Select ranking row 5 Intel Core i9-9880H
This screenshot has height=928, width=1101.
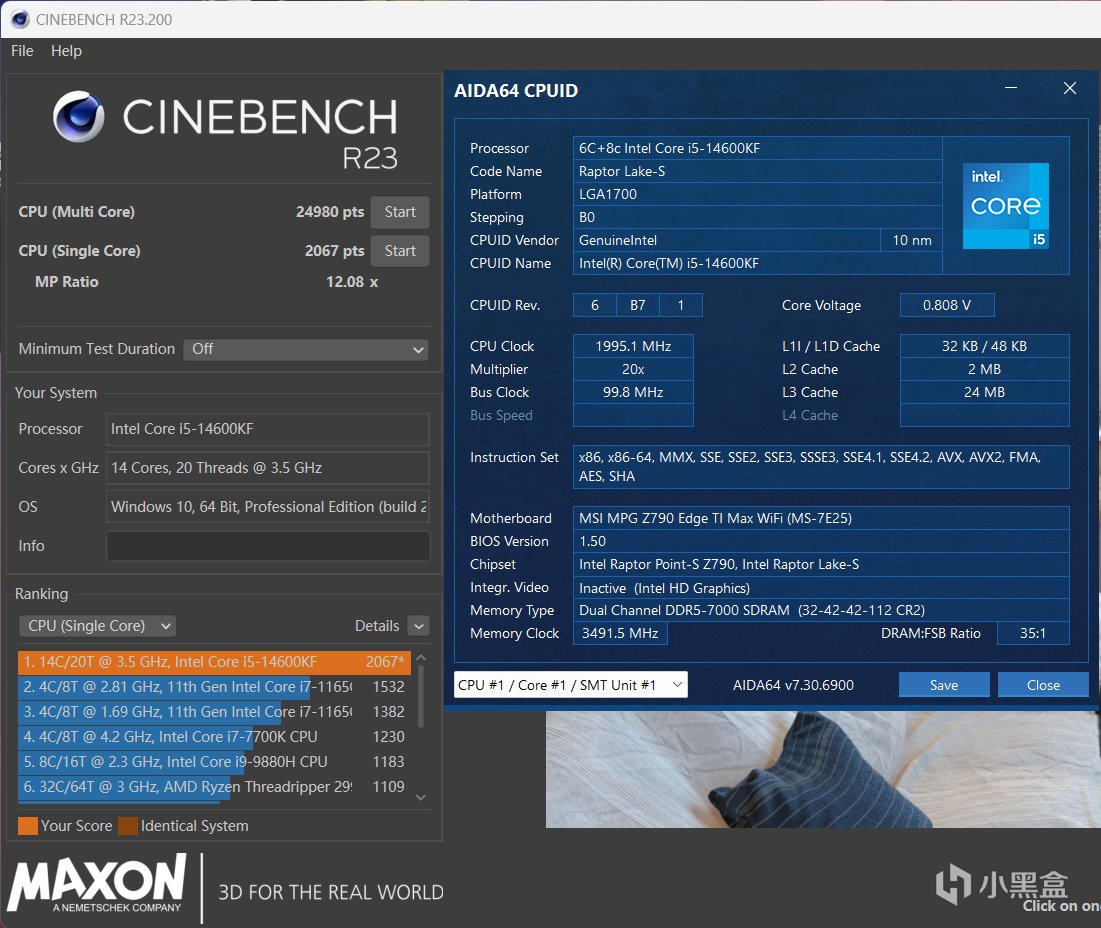214,762
